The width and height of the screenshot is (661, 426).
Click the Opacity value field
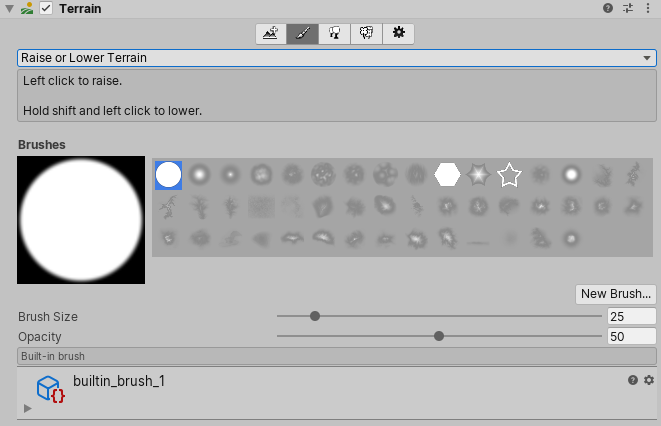(x=631, y=336)
